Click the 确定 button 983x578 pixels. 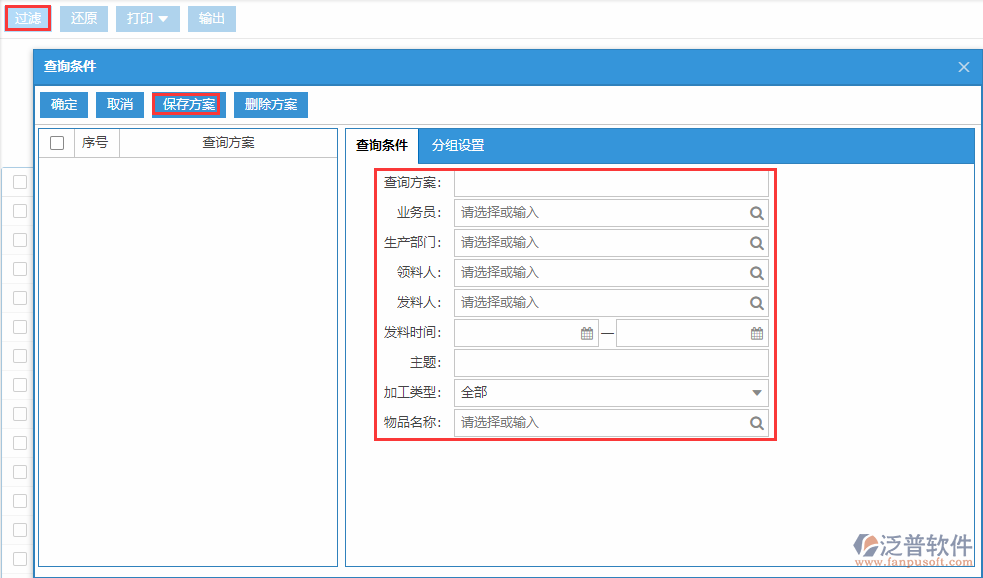pyautogui.click(x=64, y=105)
